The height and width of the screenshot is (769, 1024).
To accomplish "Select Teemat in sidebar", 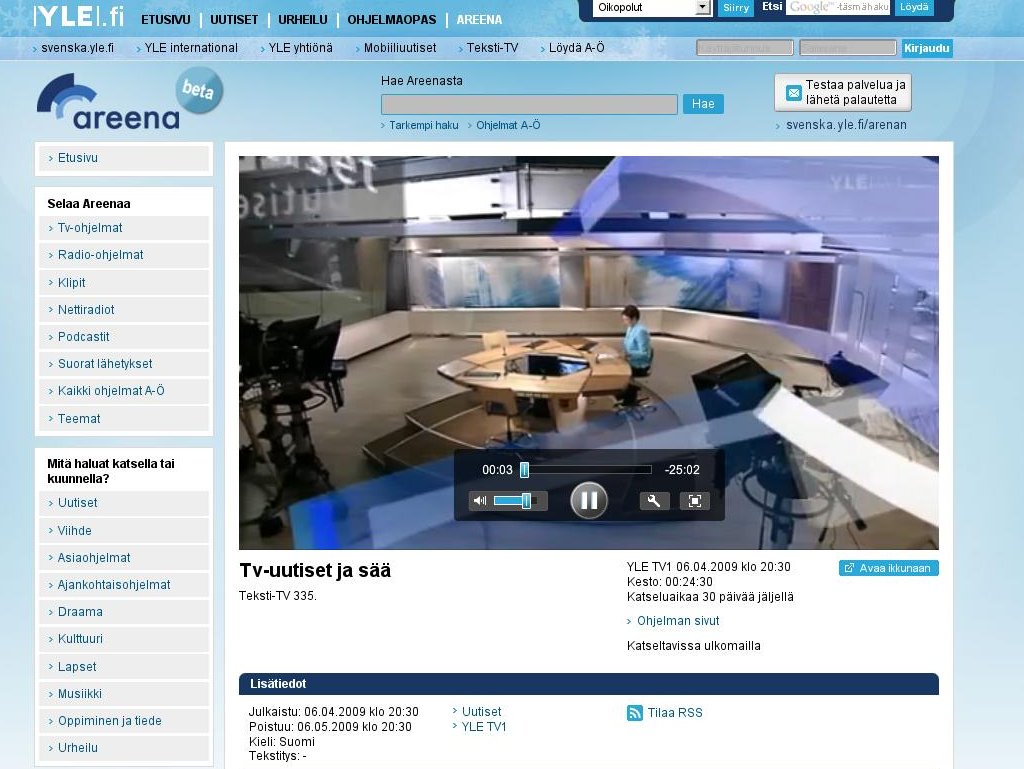I will (124, 418).
